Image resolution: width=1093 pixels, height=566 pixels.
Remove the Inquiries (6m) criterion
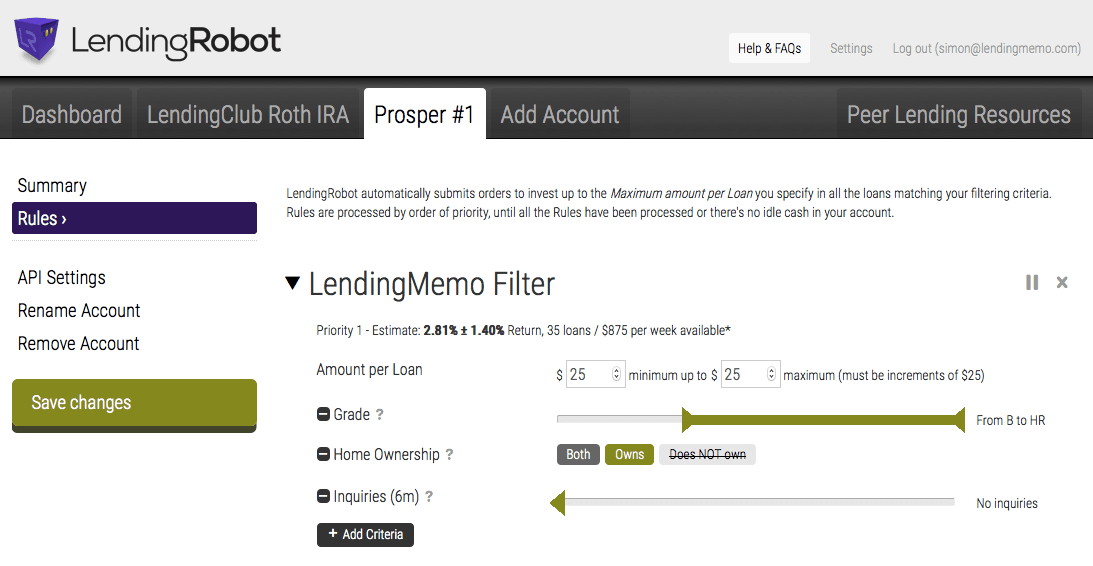coord(323,496)
